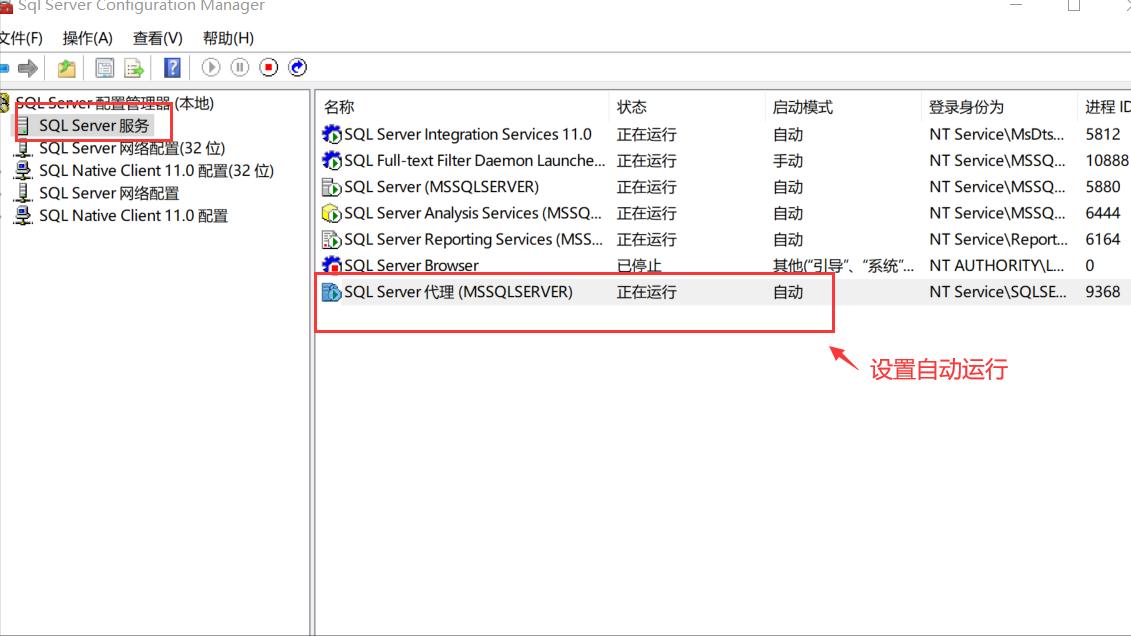Click the SQL Server 服务 tree icon
Screen dimensions: 1131x636
pos(23,125)
